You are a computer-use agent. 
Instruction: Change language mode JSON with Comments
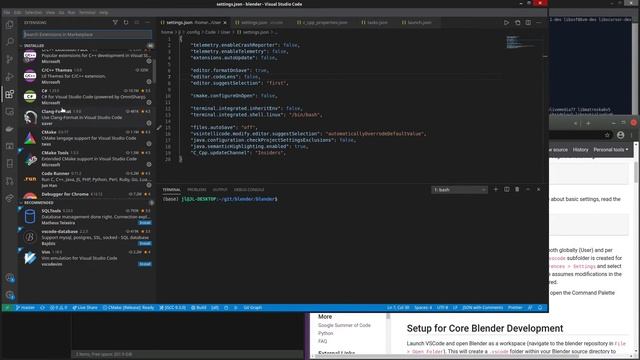tap(483, 308)
